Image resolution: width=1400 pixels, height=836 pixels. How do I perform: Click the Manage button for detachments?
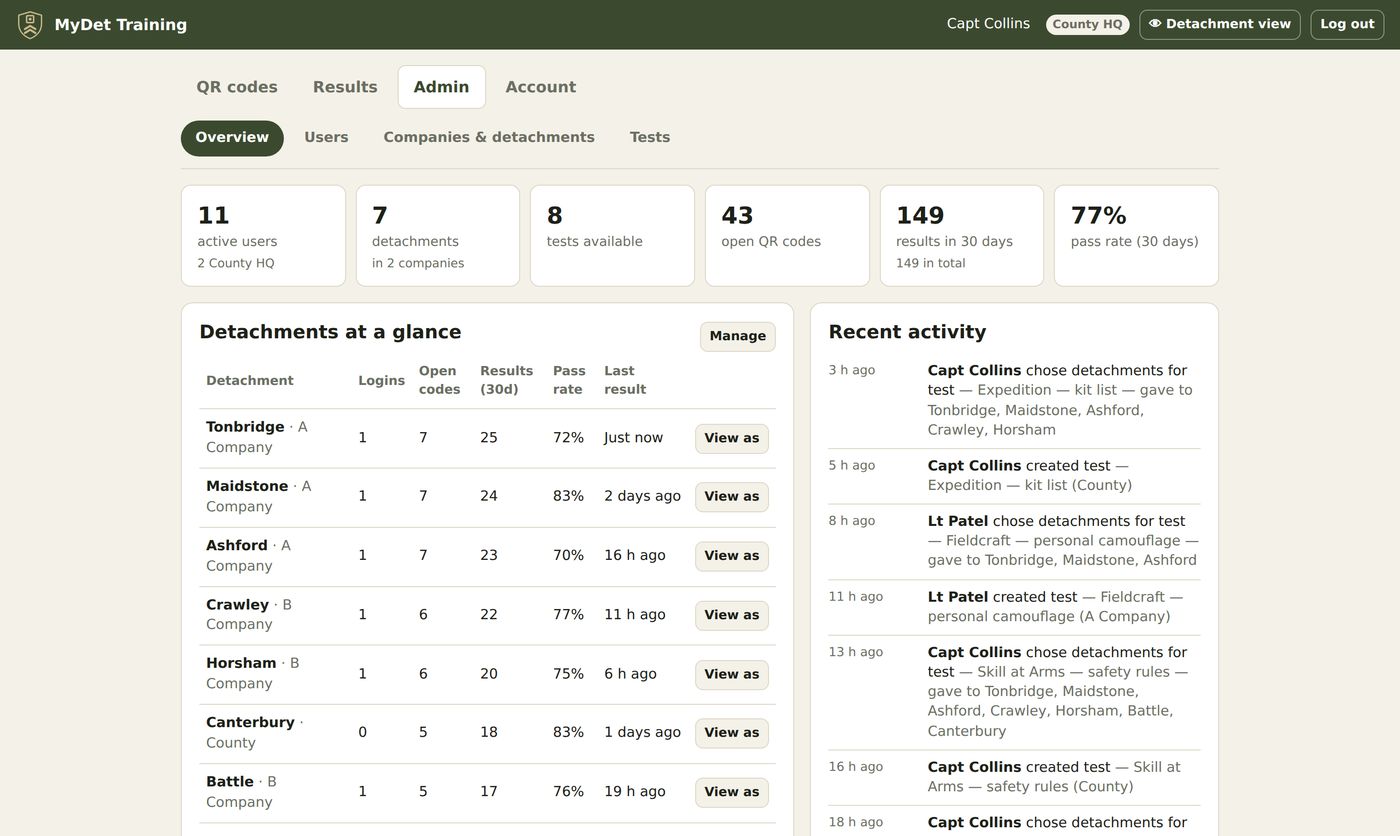pyautogui.click(x=738, y=336)
